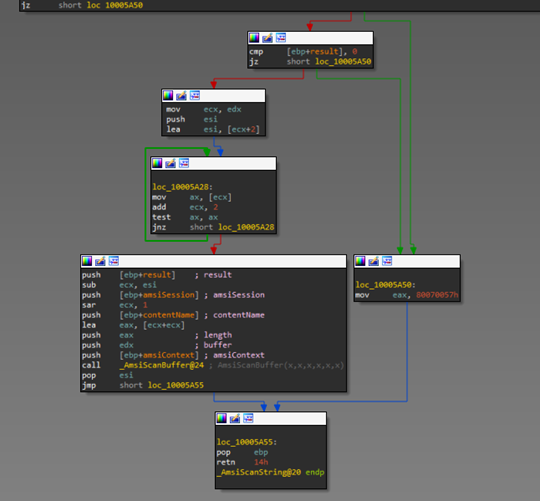
Task: Click the 'push [ebp+contentName]' line
Action: pyautogui.click(x=173, y=315)
